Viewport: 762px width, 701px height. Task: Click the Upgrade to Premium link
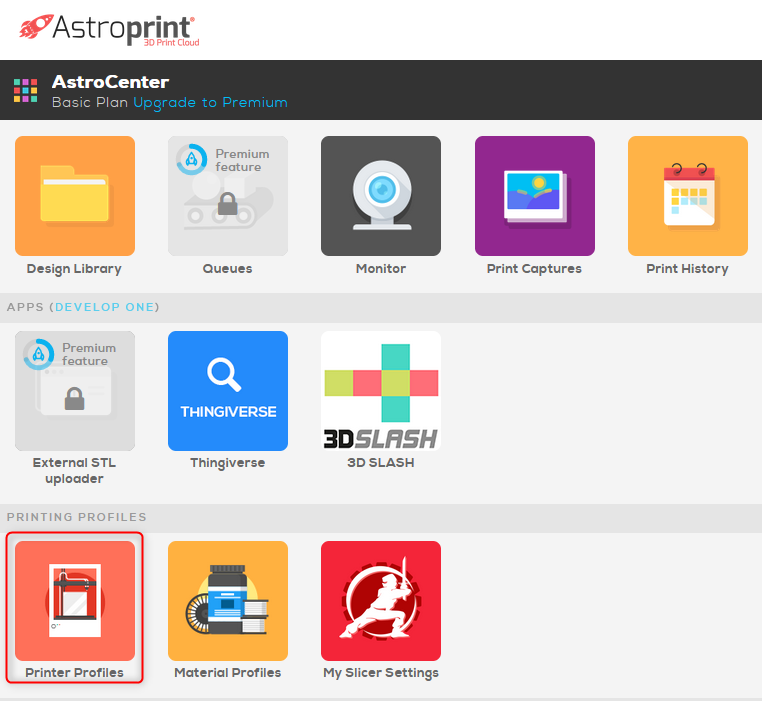click(x=210, y=103)
